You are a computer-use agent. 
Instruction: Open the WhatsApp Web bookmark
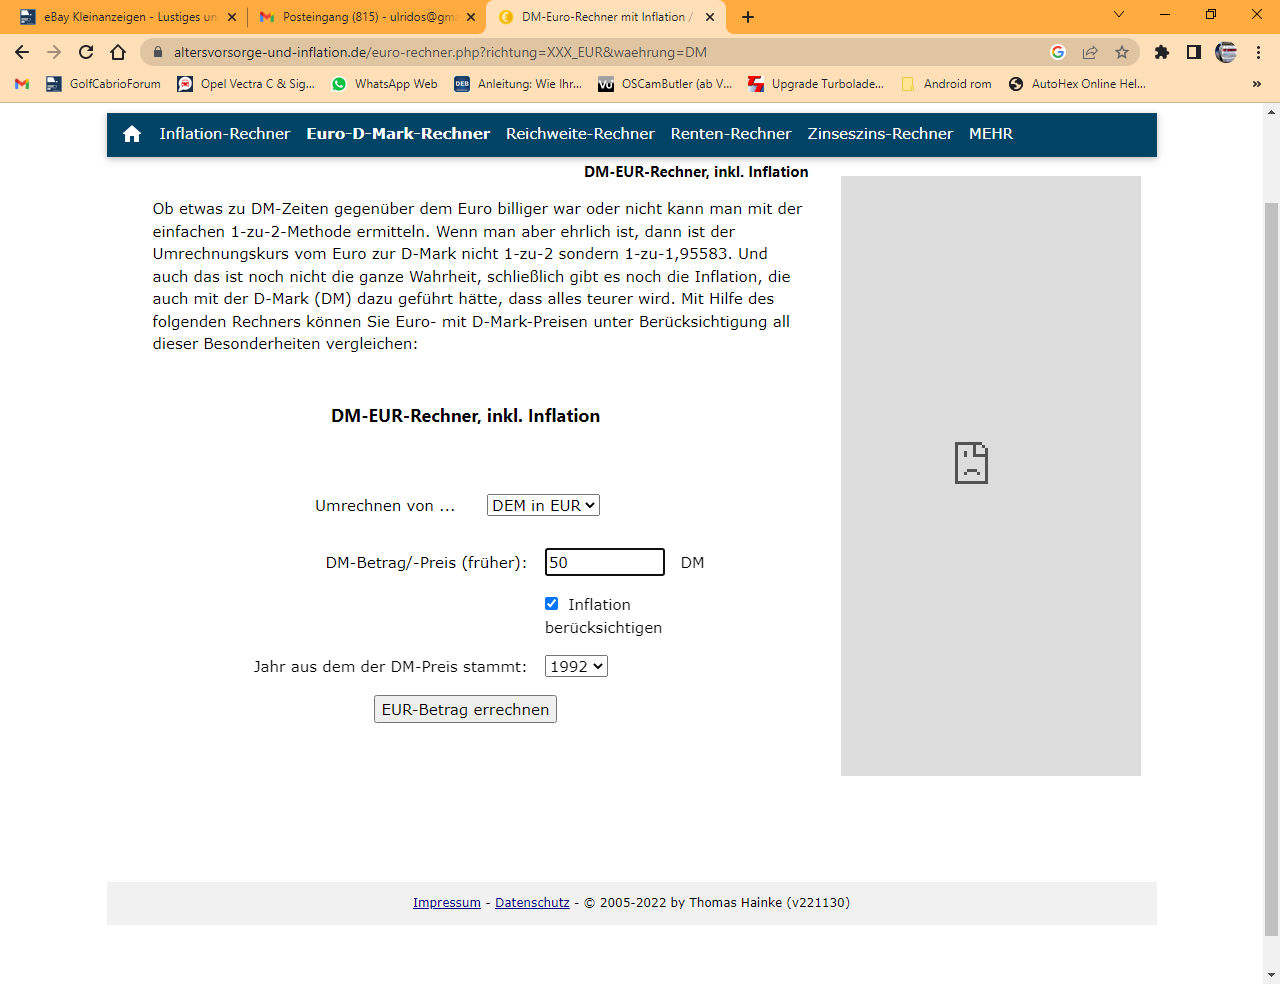pos(385,84)
